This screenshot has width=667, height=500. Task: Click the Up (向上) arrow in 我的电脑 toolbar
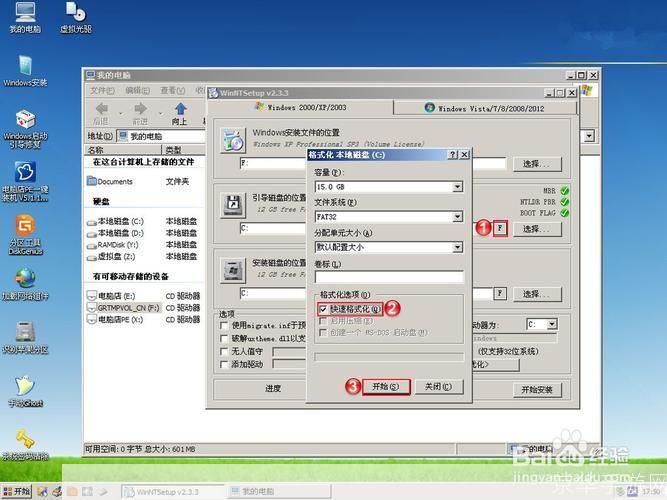point(180,113)
